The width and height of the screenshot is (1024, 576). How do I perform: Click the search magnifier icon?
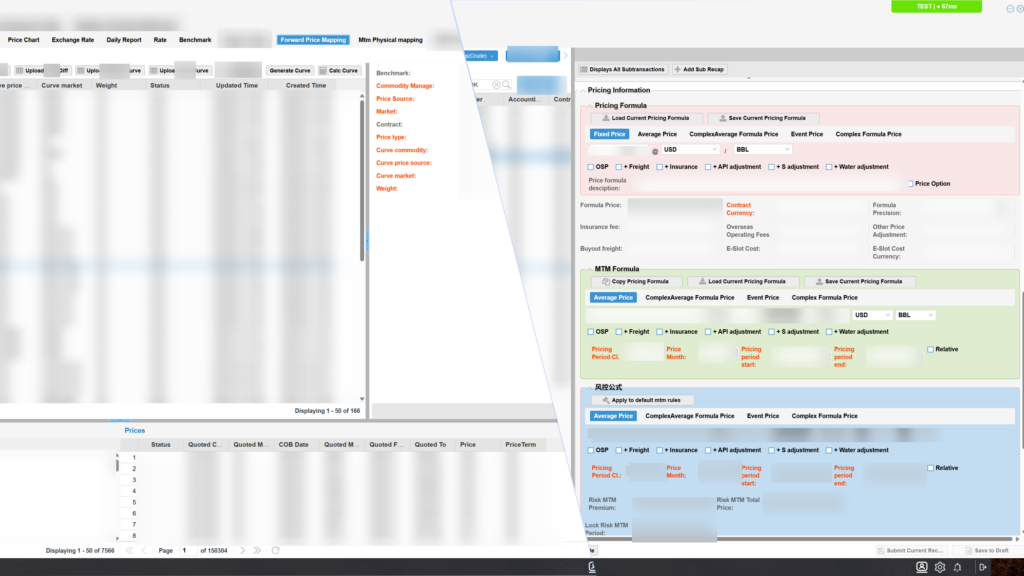(507, 85)
